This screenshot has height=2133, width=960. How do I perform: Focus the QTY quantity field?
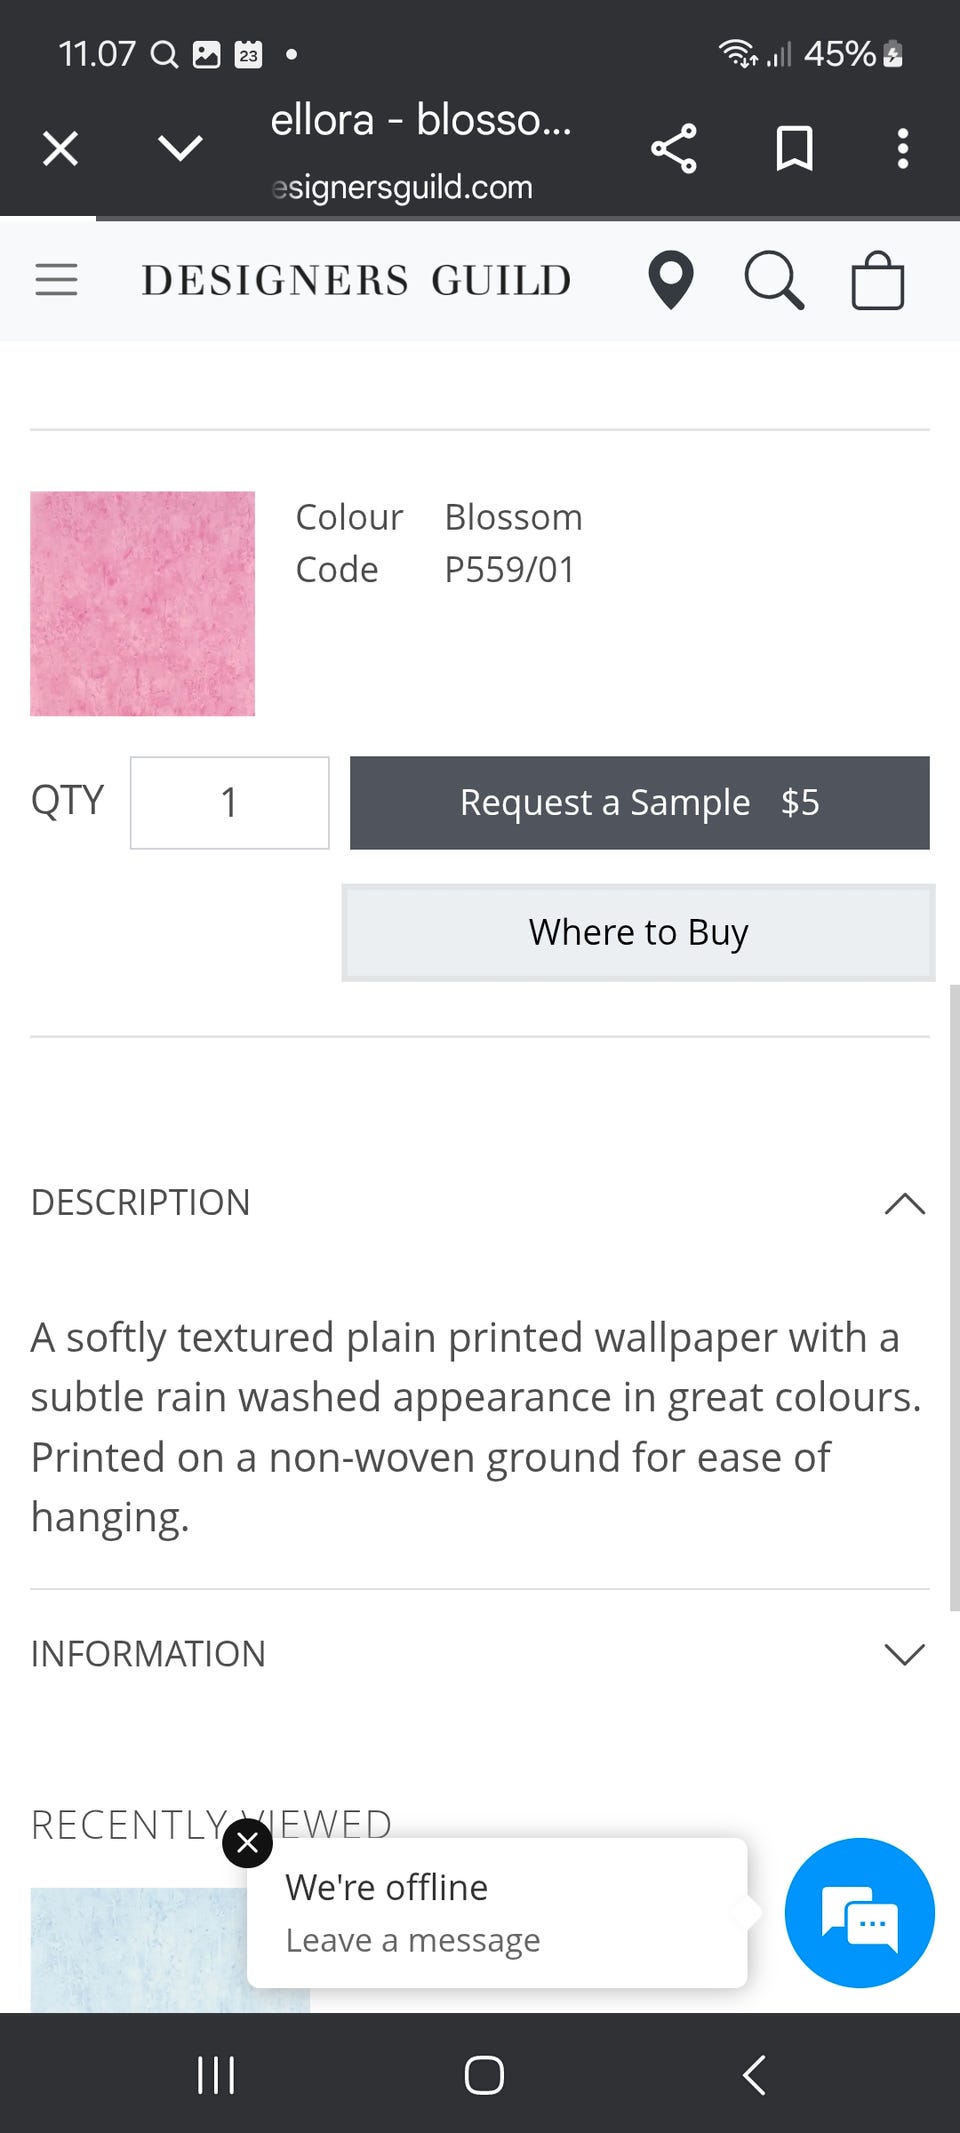(230, 803)
